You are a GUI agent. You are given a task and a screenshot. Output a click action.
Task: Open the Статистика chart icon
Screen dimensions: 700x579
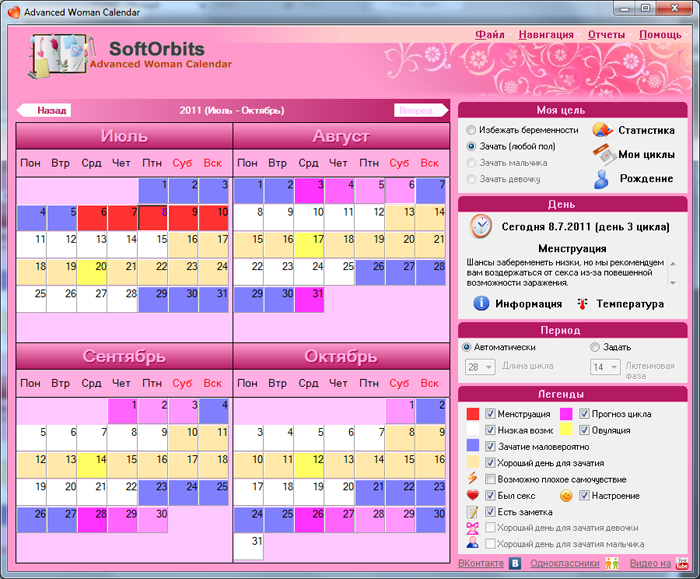click(x=601, y=130)
